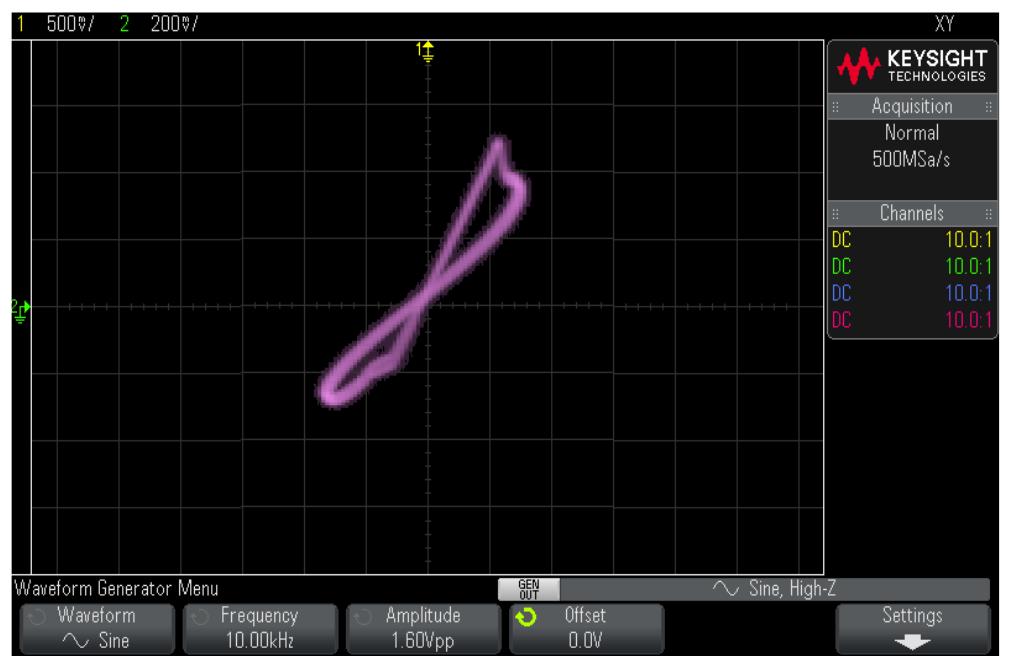Click the GEN OUT indicator badge

point(529,589)
